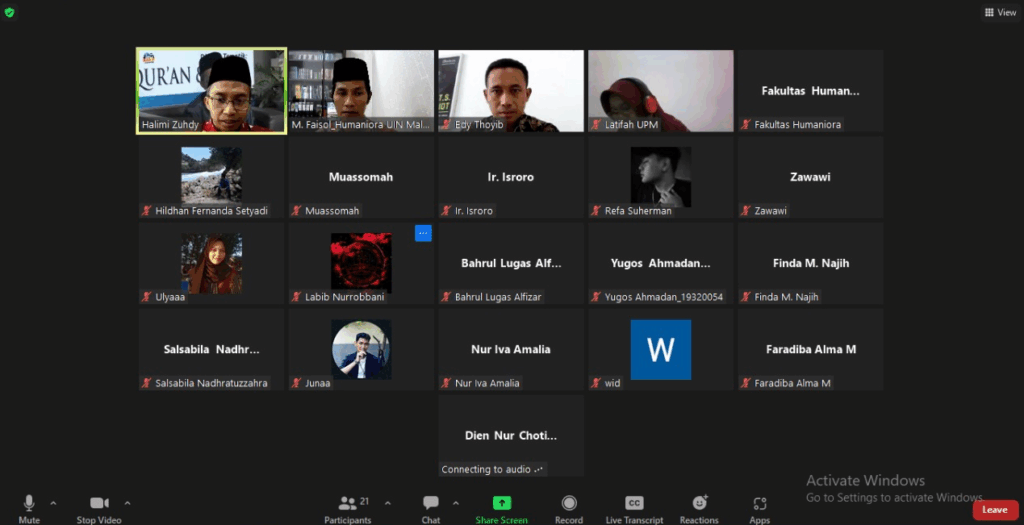The width and height of the screenshot is (1024, 525).
Task: Open the Chat panel
Action: [x=431, y=503]
